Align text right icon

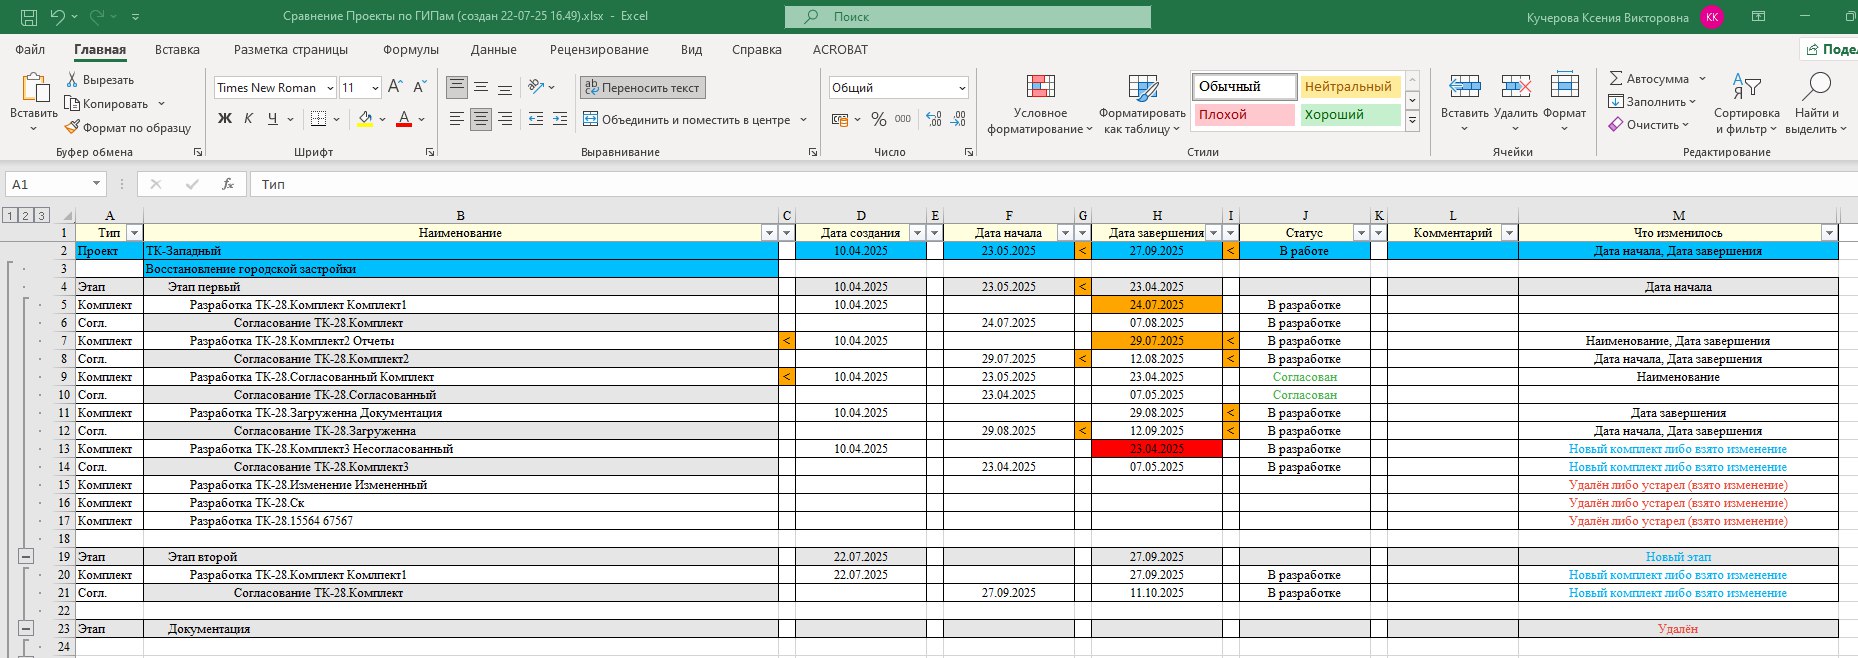click(505, 119)
